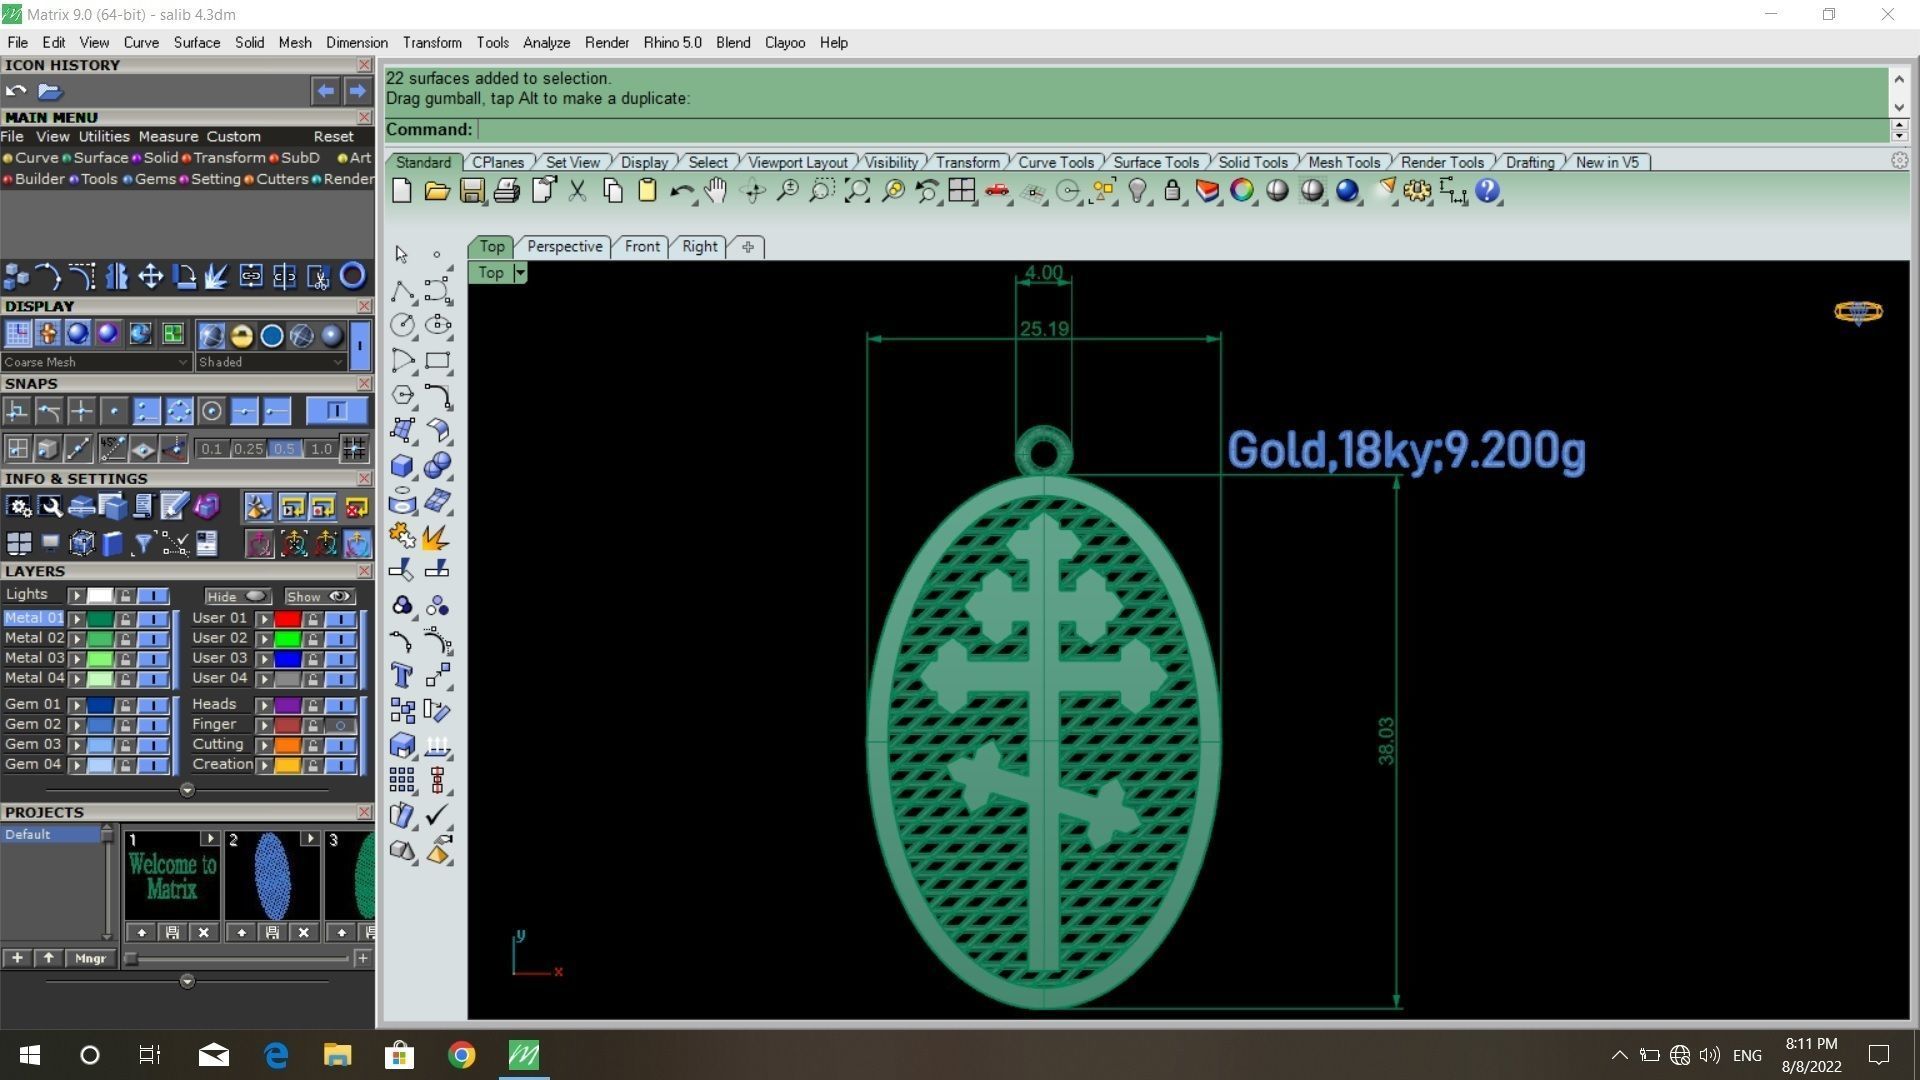Open the Gems category in Main Menu
1920x1080 pixels.
tap(155, 179)
